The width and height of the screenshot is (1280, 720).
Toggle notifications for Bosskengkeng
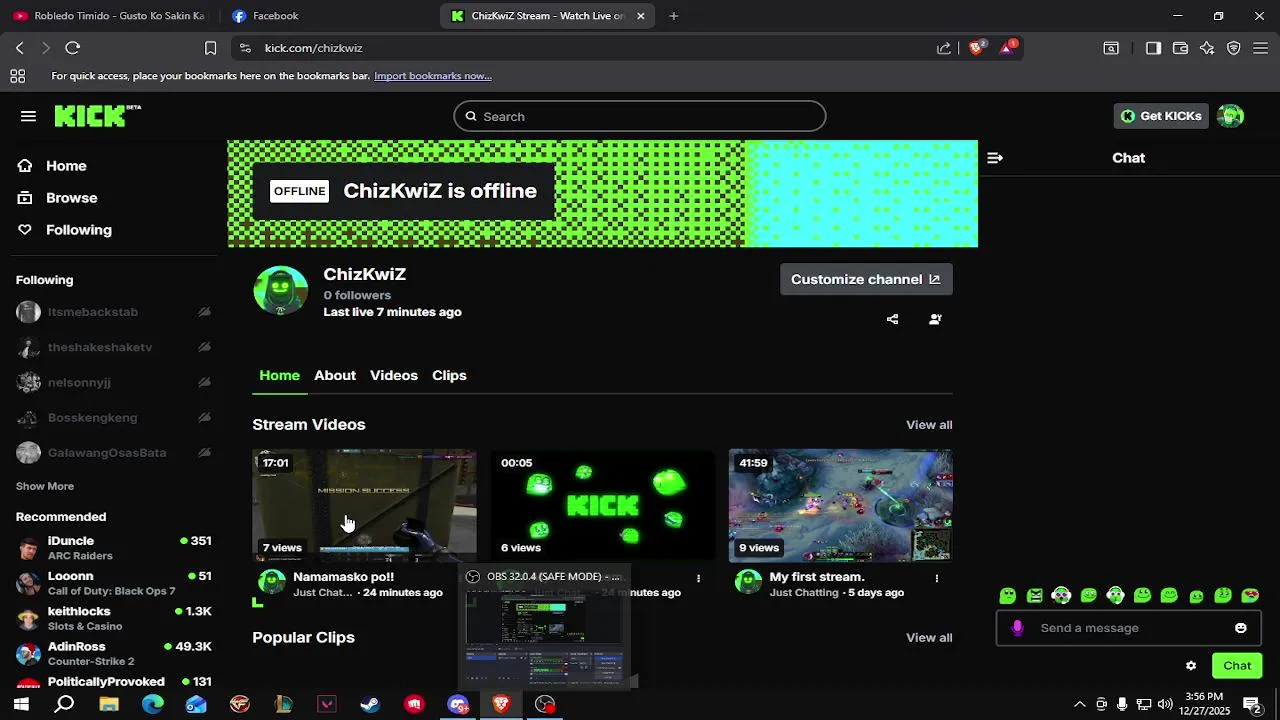click(204, 418)
